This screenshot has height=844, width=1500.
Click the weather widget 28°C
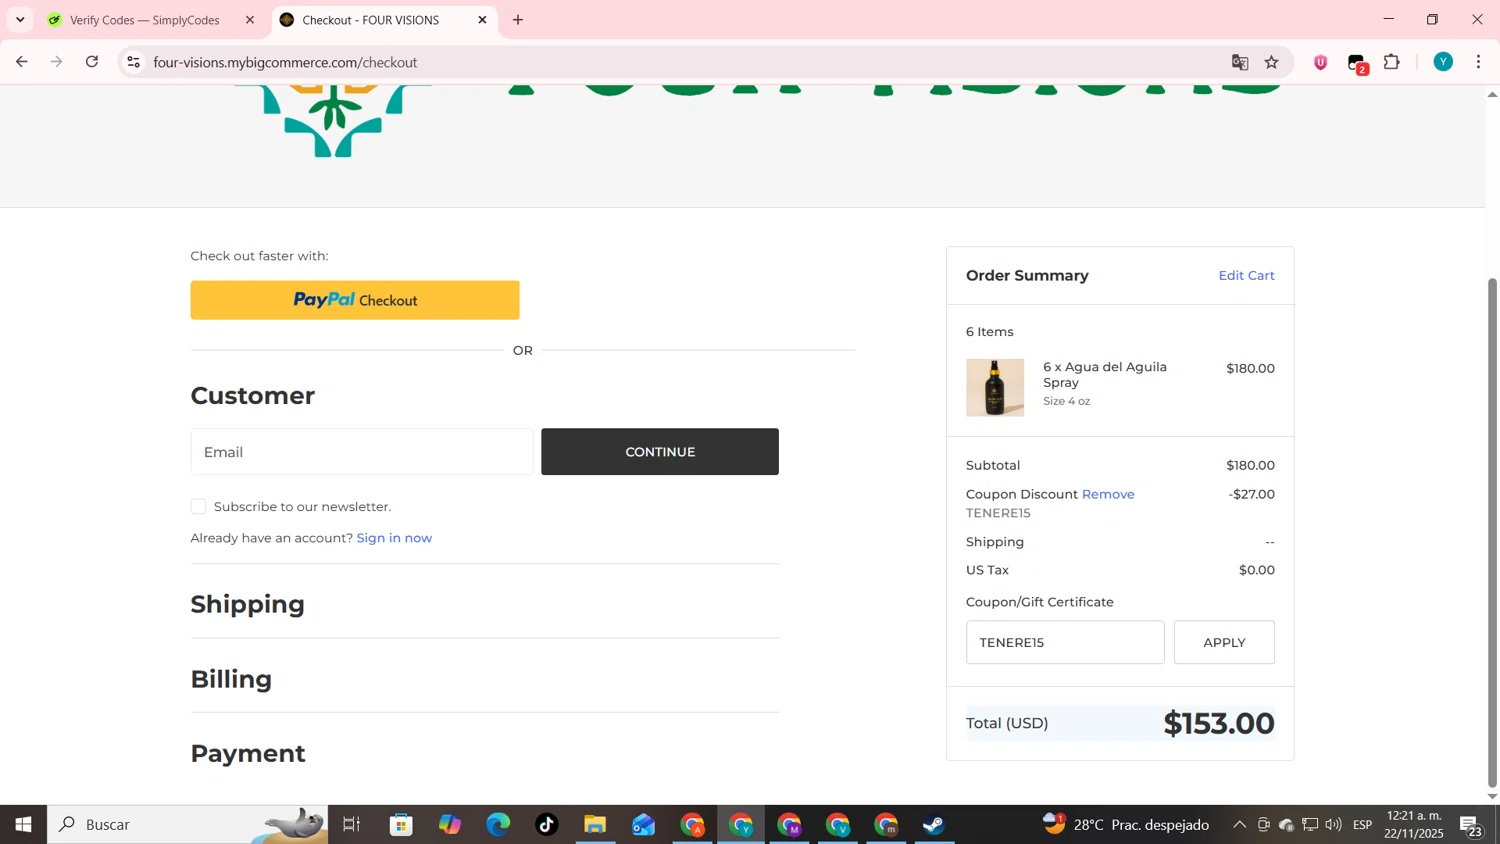1126,825
